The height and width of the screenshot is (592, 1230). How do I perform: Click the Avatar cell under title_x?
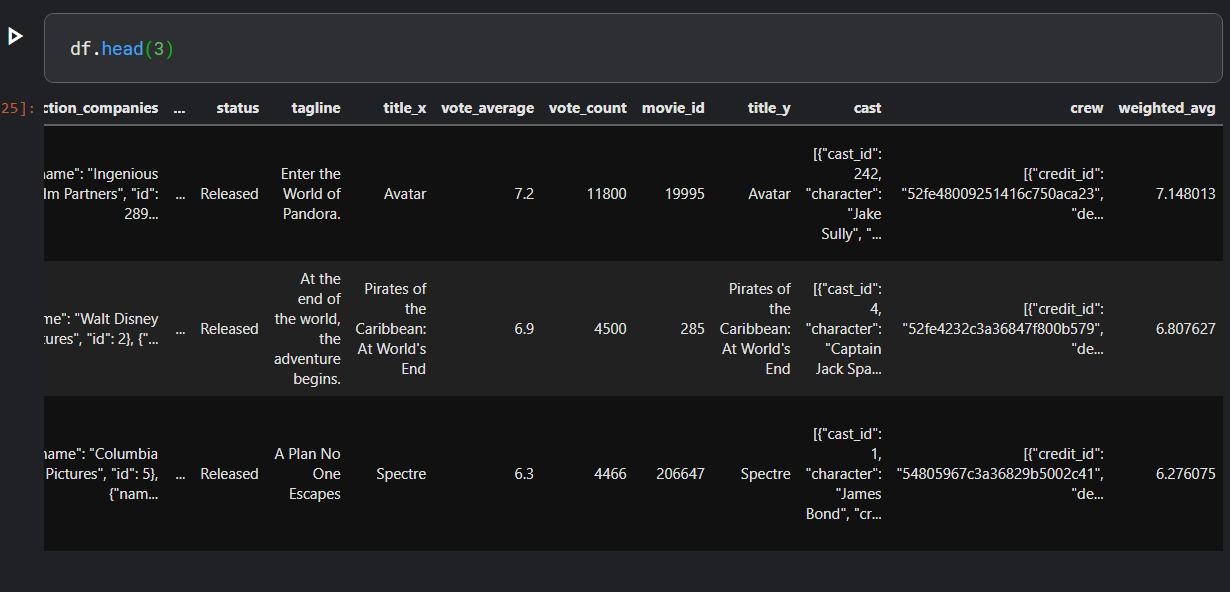(x=405, y=194)
